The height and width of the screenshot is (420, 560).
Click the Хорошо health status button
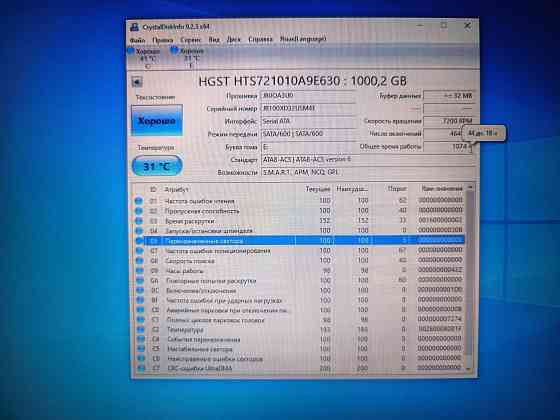157,120
